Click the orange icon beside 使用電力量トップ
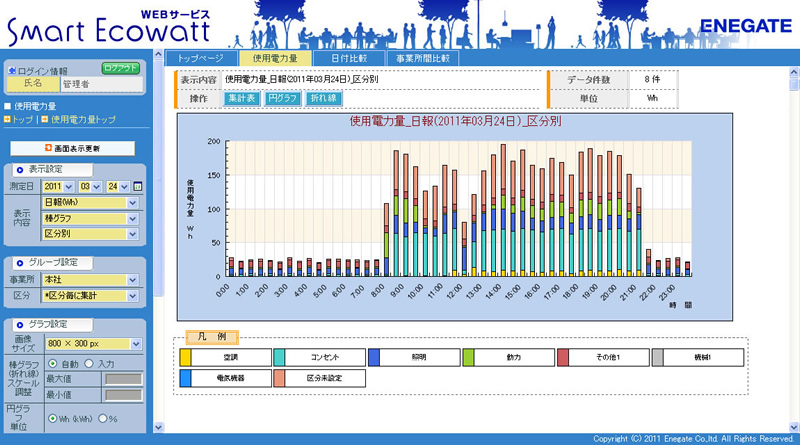Screen dimensions: 800x445 (x=45, y=119)
